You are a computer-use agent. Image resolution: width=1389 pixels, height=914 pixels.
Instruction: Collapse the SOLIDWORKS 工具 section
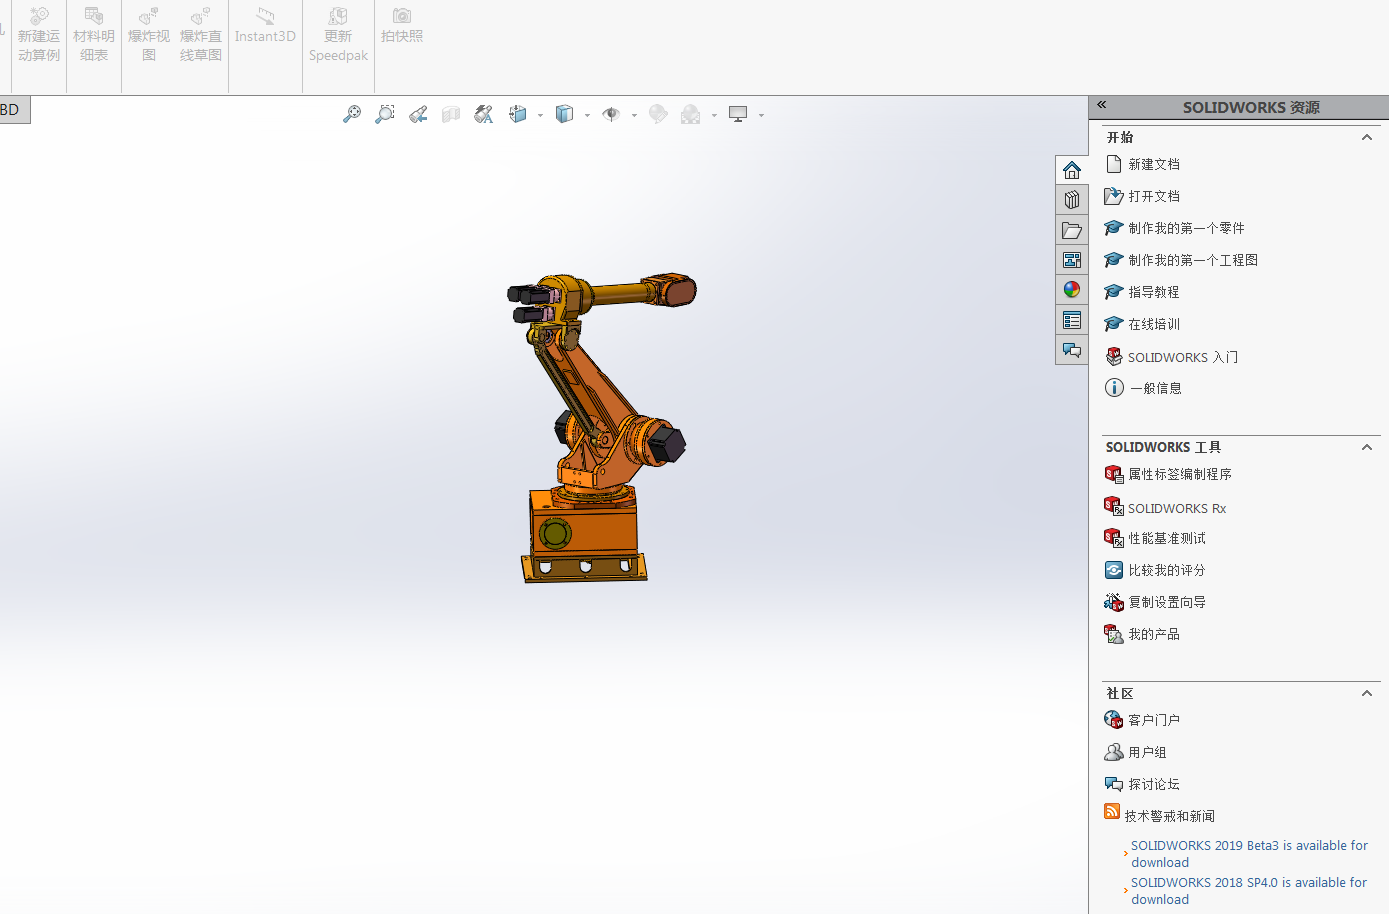[x=1367, y=447]
